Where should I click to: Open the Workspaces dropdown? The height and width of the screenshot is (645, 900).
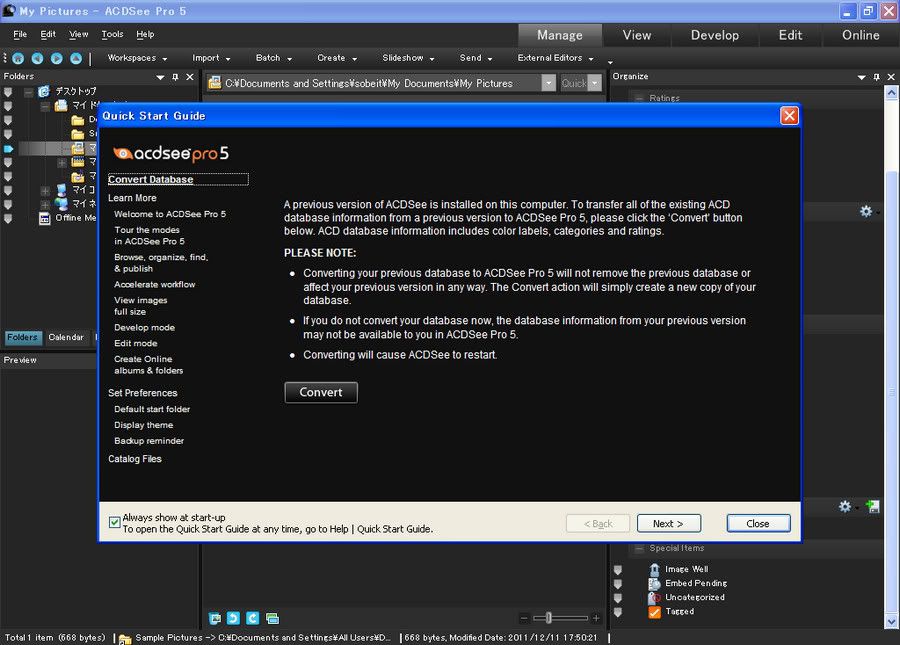tap(137, 58)
